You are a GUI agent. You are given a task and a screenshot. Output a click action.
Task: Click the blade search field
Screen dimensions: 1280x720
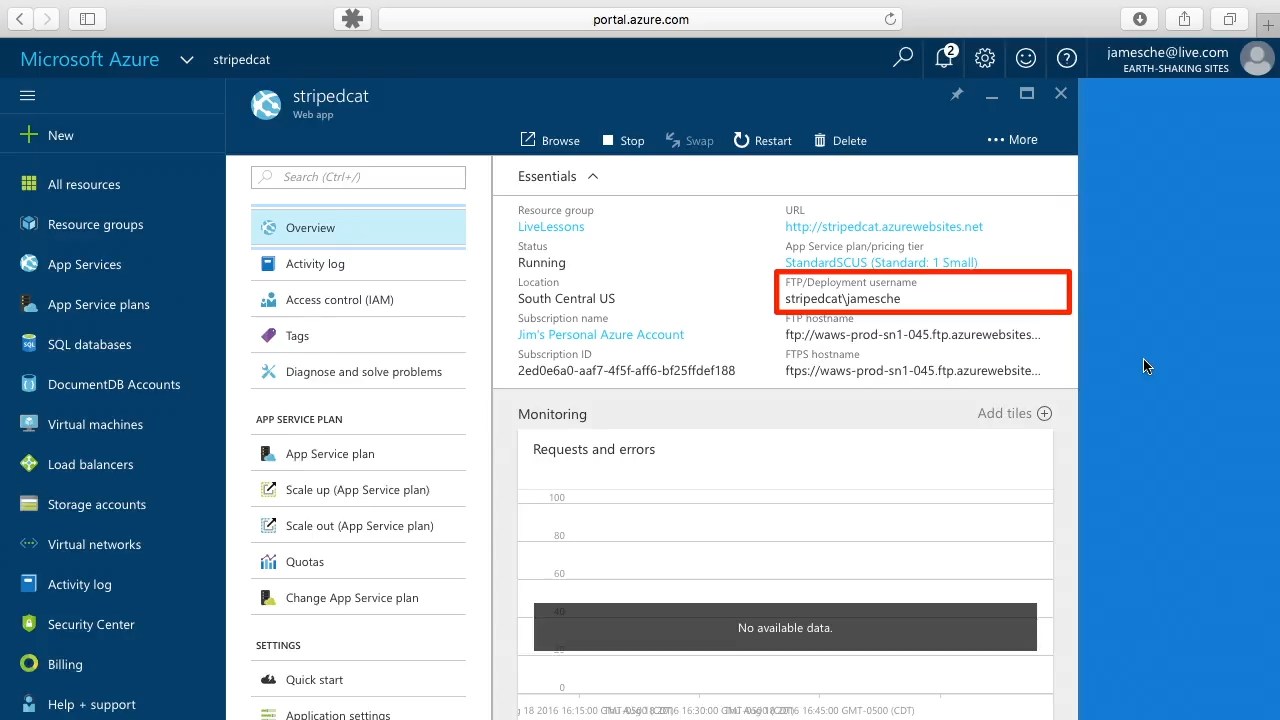coord(358,177)
